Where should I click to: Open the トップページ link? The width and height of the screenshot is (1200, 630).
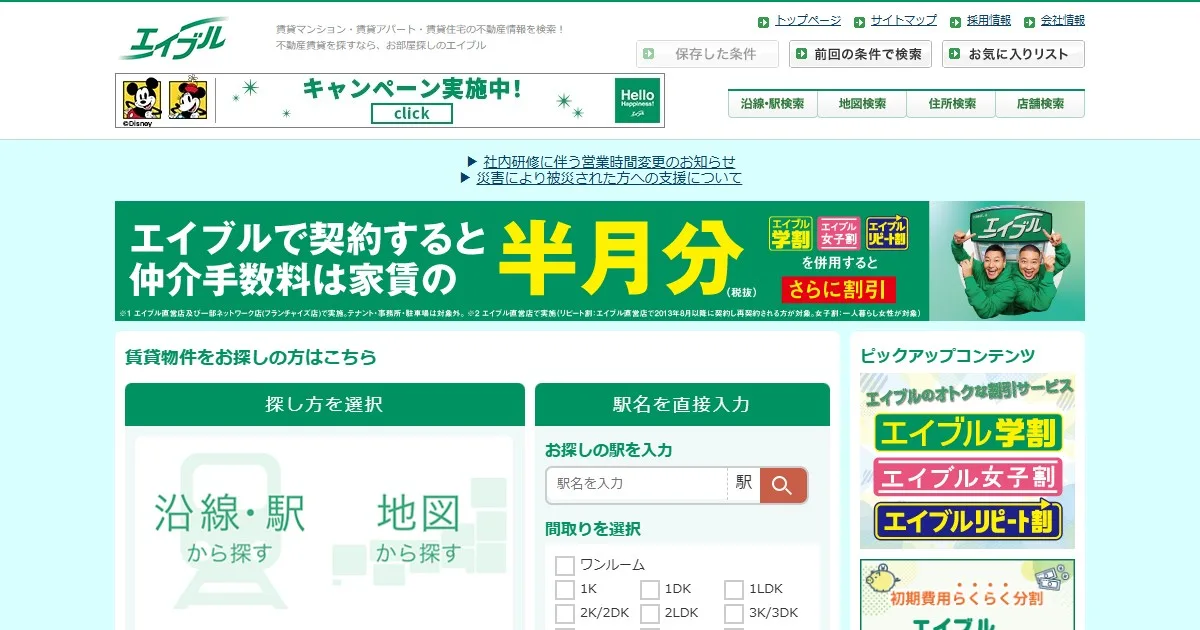tap(808, 20)
